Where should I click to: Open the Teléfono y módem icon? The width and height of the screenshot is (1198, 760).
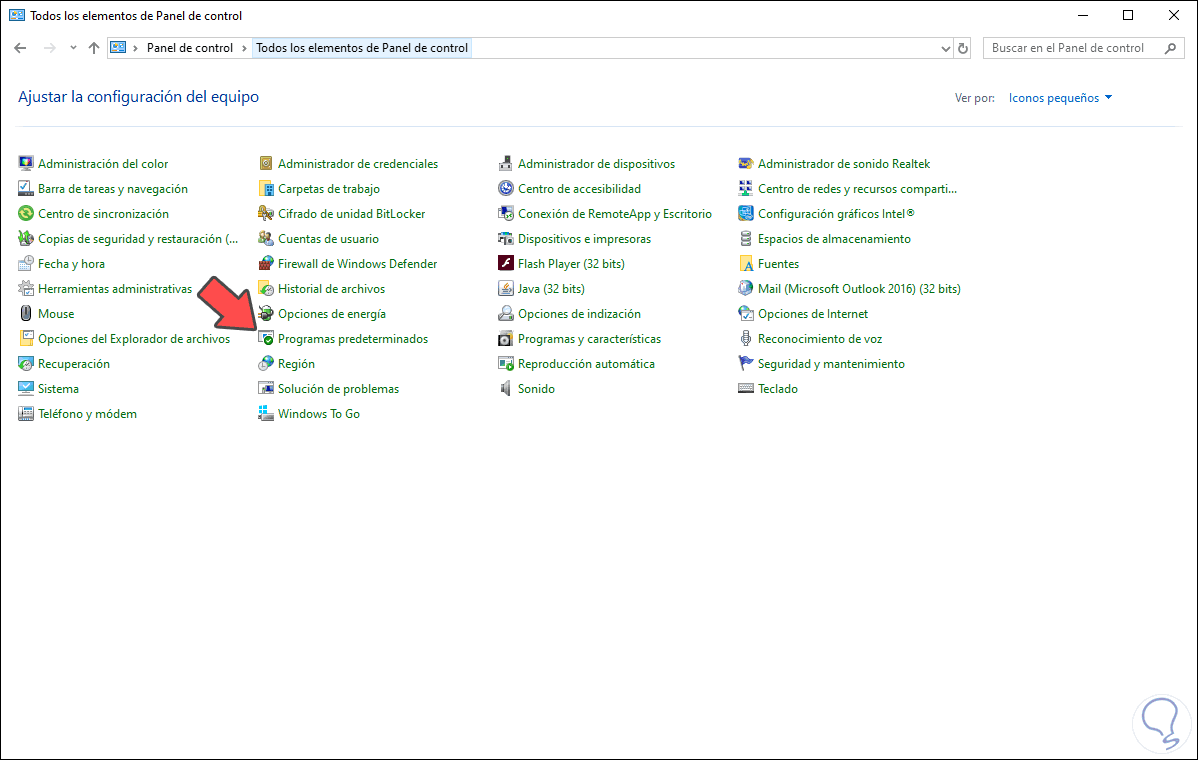tap(26, 414)
